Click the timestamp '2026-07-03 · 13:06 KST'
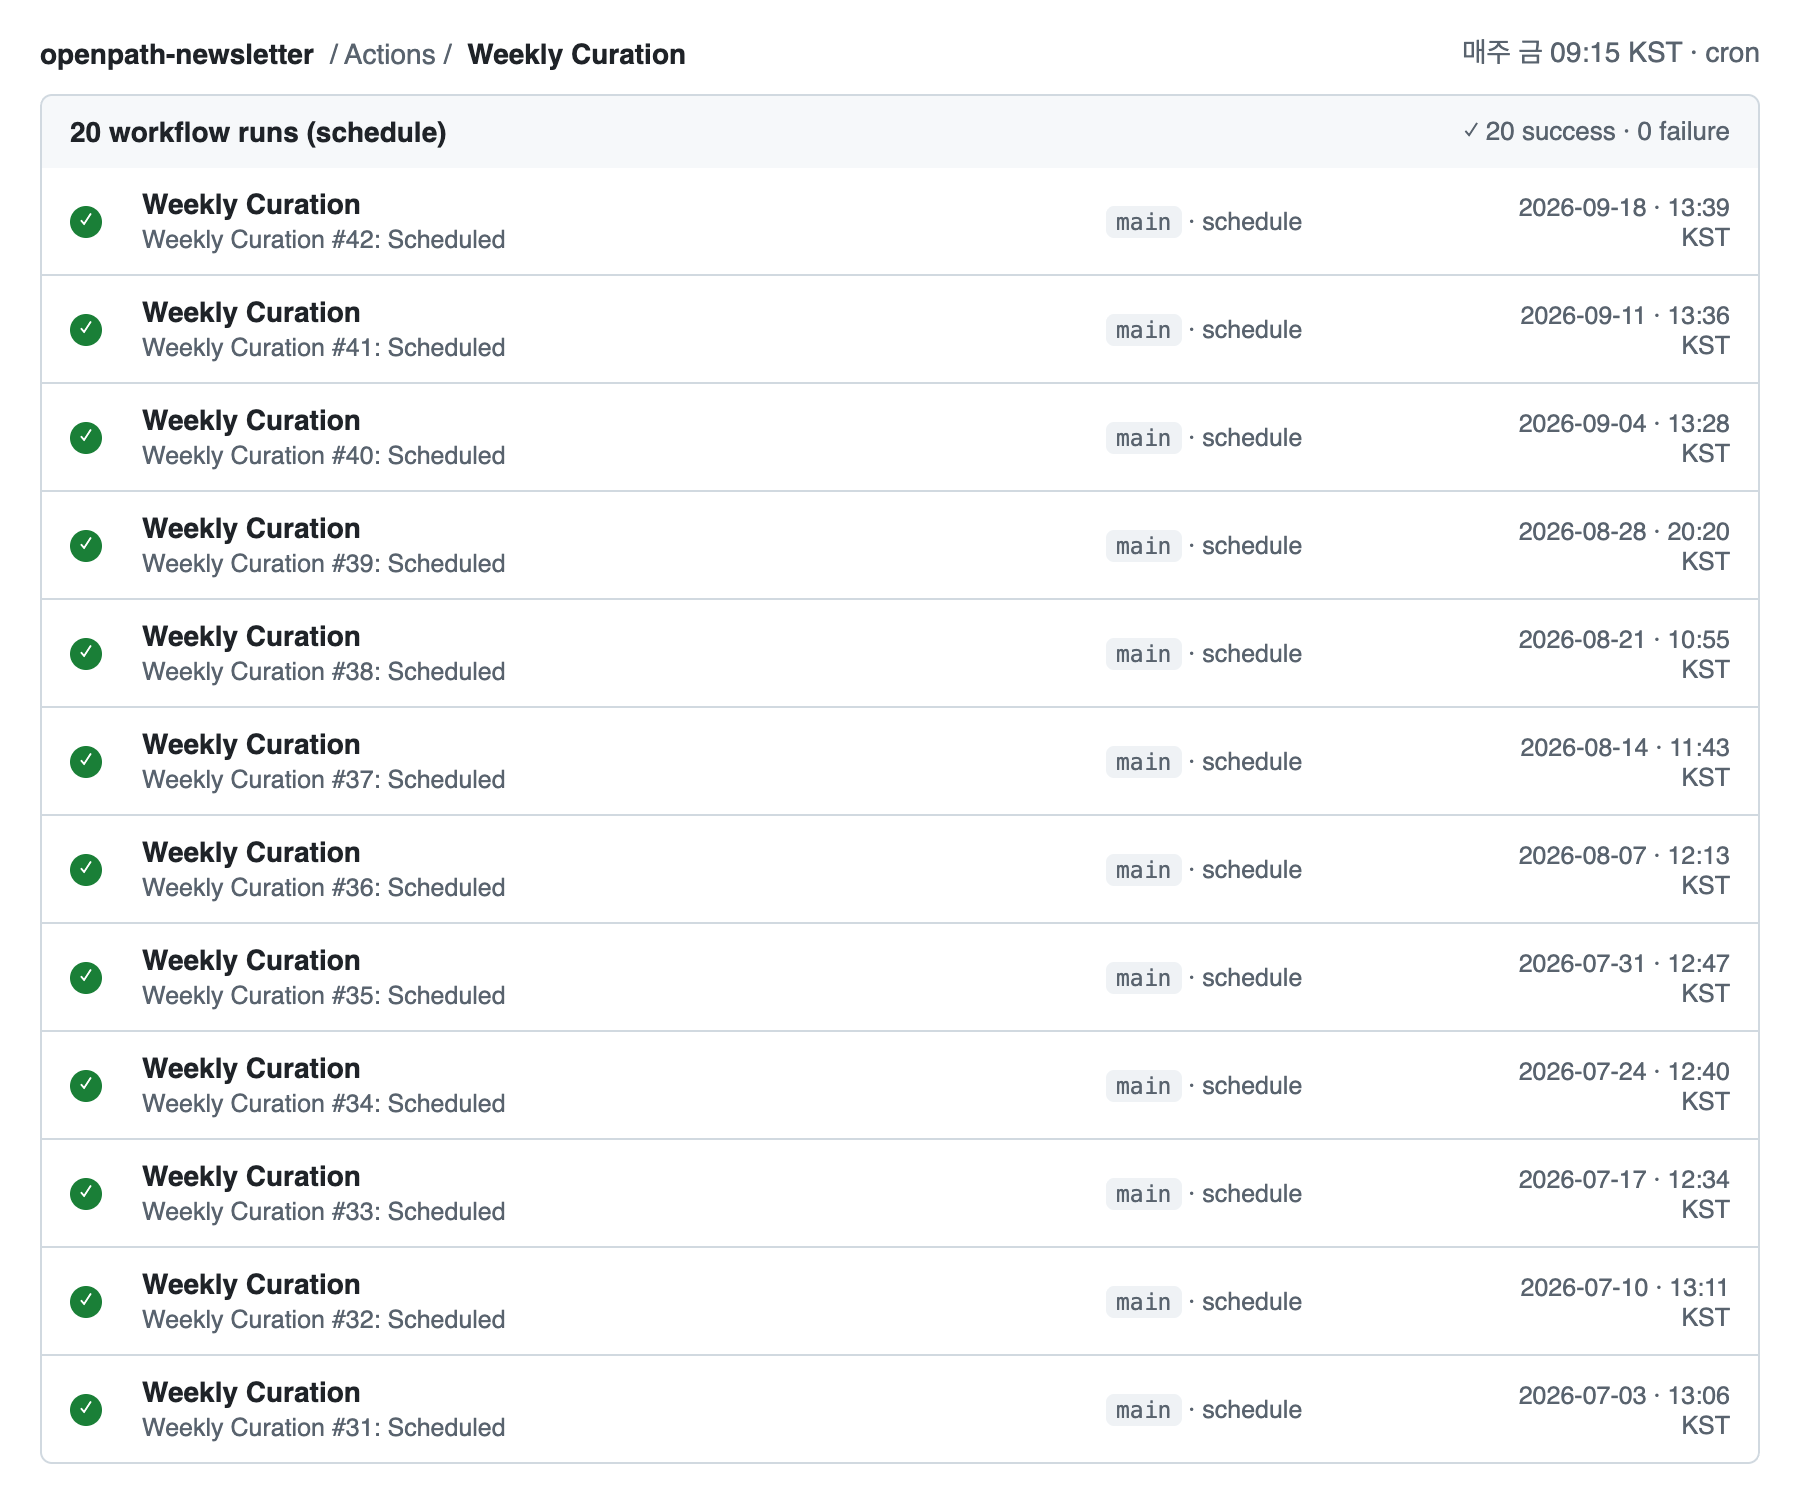Screen dimensions: 1800x1500 pyautogui.click(x=1624, y=1410)
